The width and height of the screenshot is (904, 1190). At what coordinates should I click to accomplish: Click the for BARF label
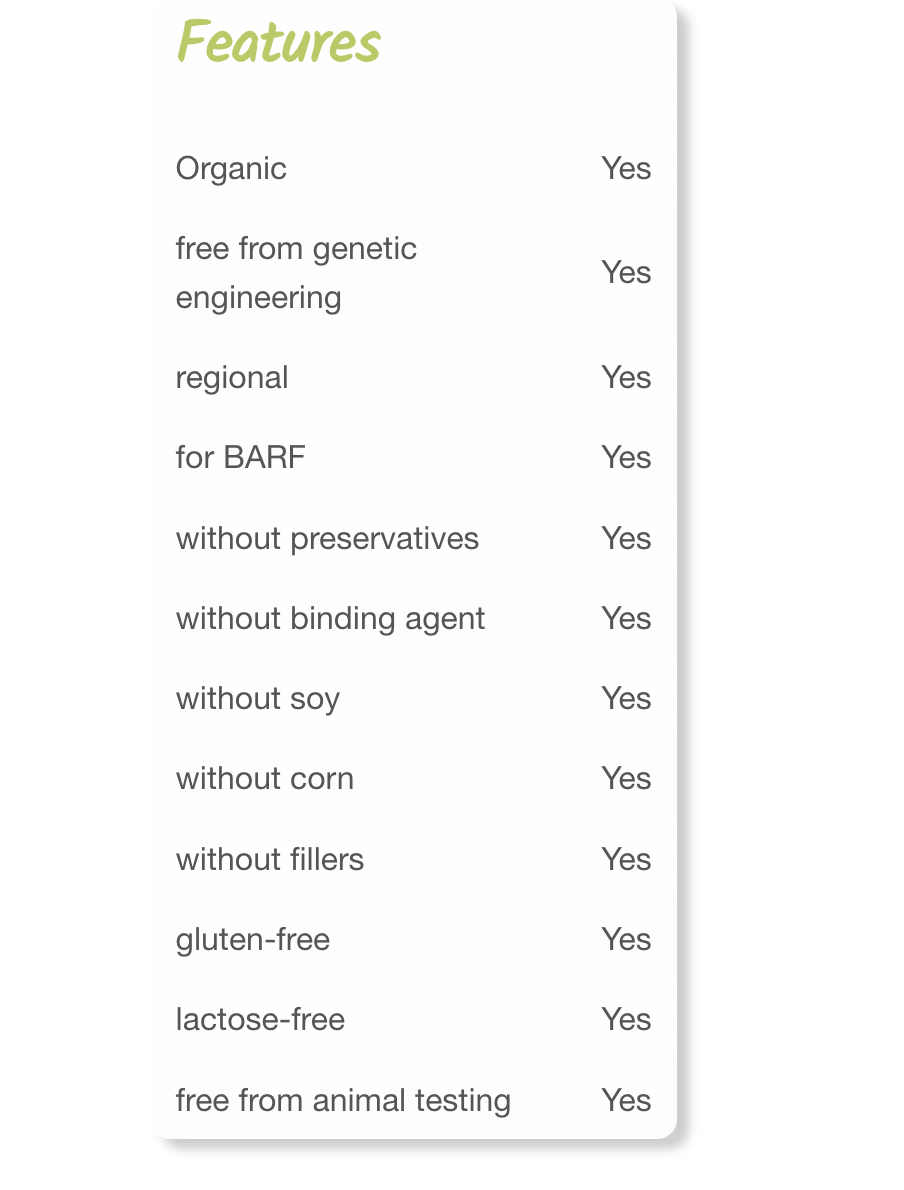pyautogui.click(x=240, y=458)
